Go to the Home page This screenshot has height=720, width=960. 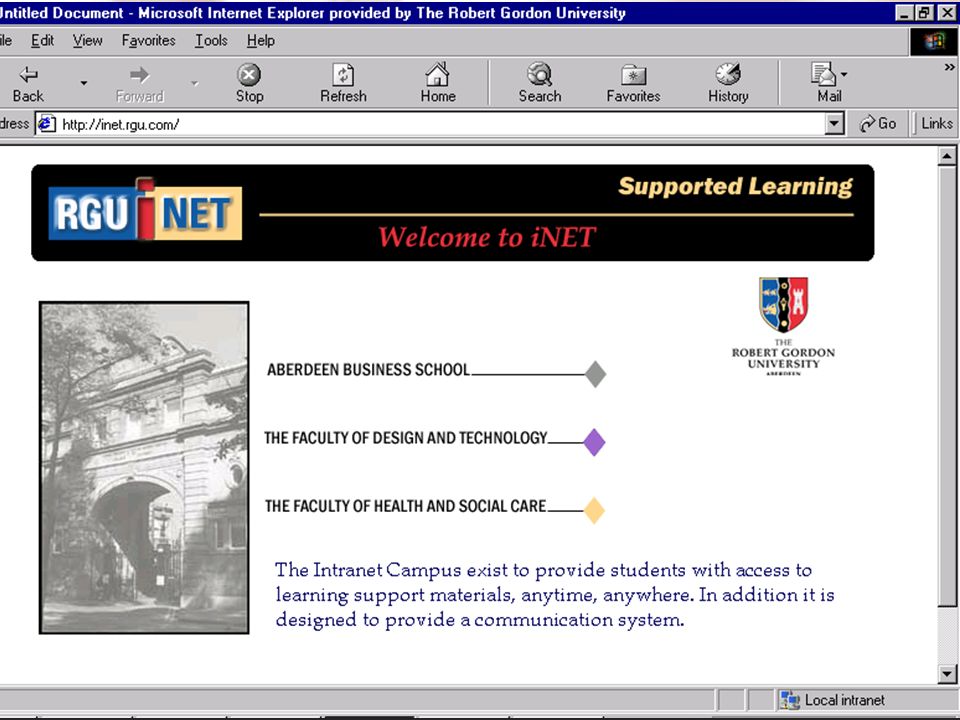(438, 84)
